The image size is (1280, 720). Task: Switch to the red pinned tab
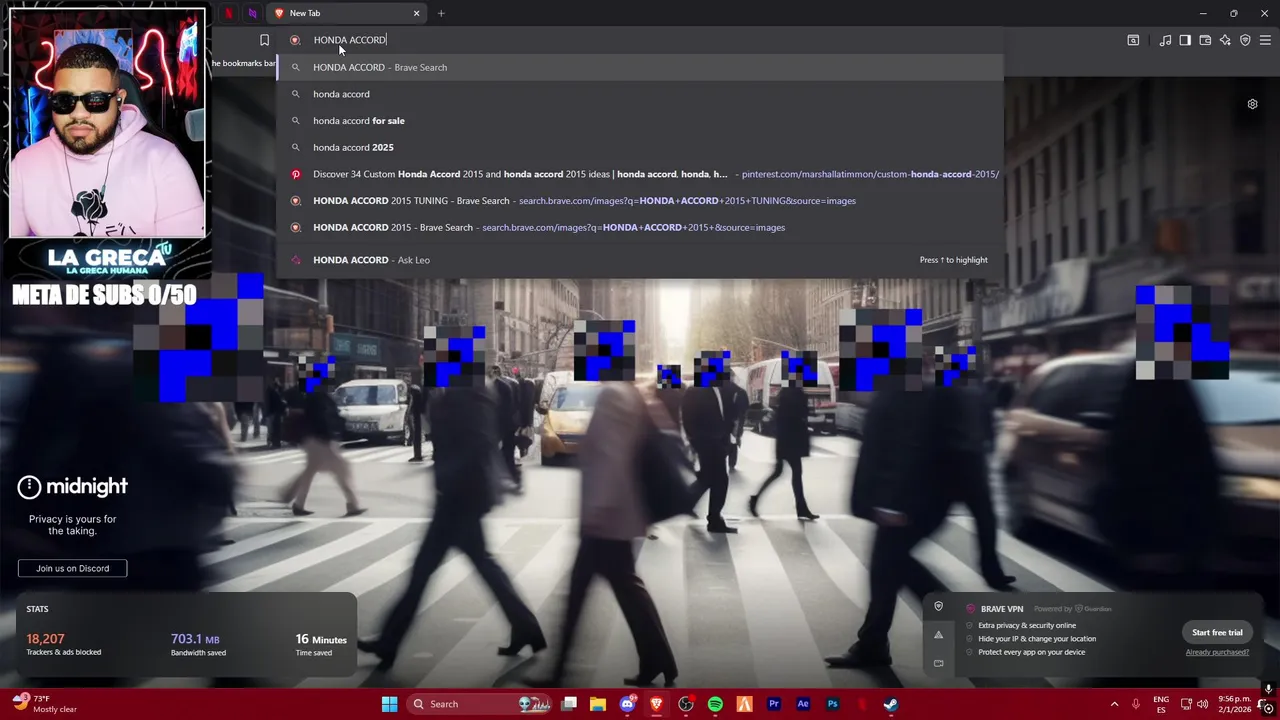[x=228, y=13]
